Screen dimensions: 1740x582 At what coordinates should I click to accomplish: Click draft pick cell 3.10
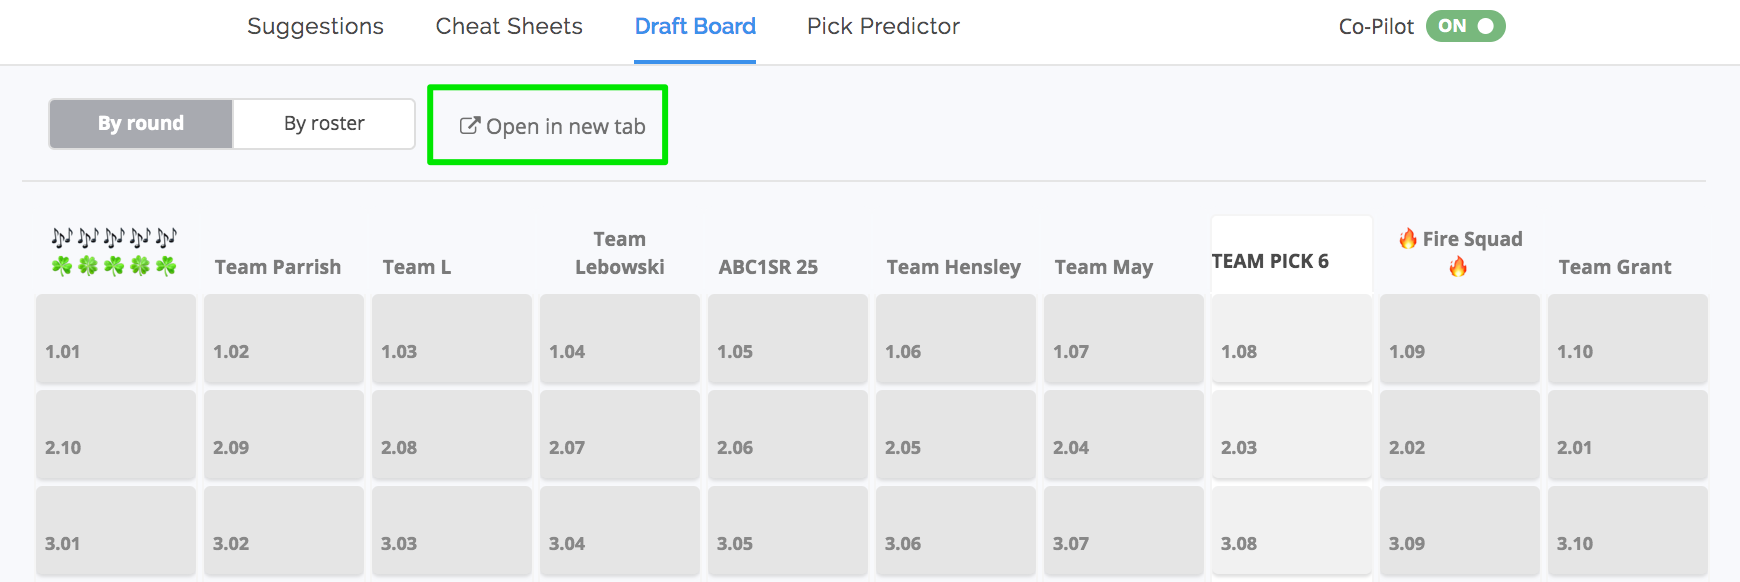(x=1628, y=530)
